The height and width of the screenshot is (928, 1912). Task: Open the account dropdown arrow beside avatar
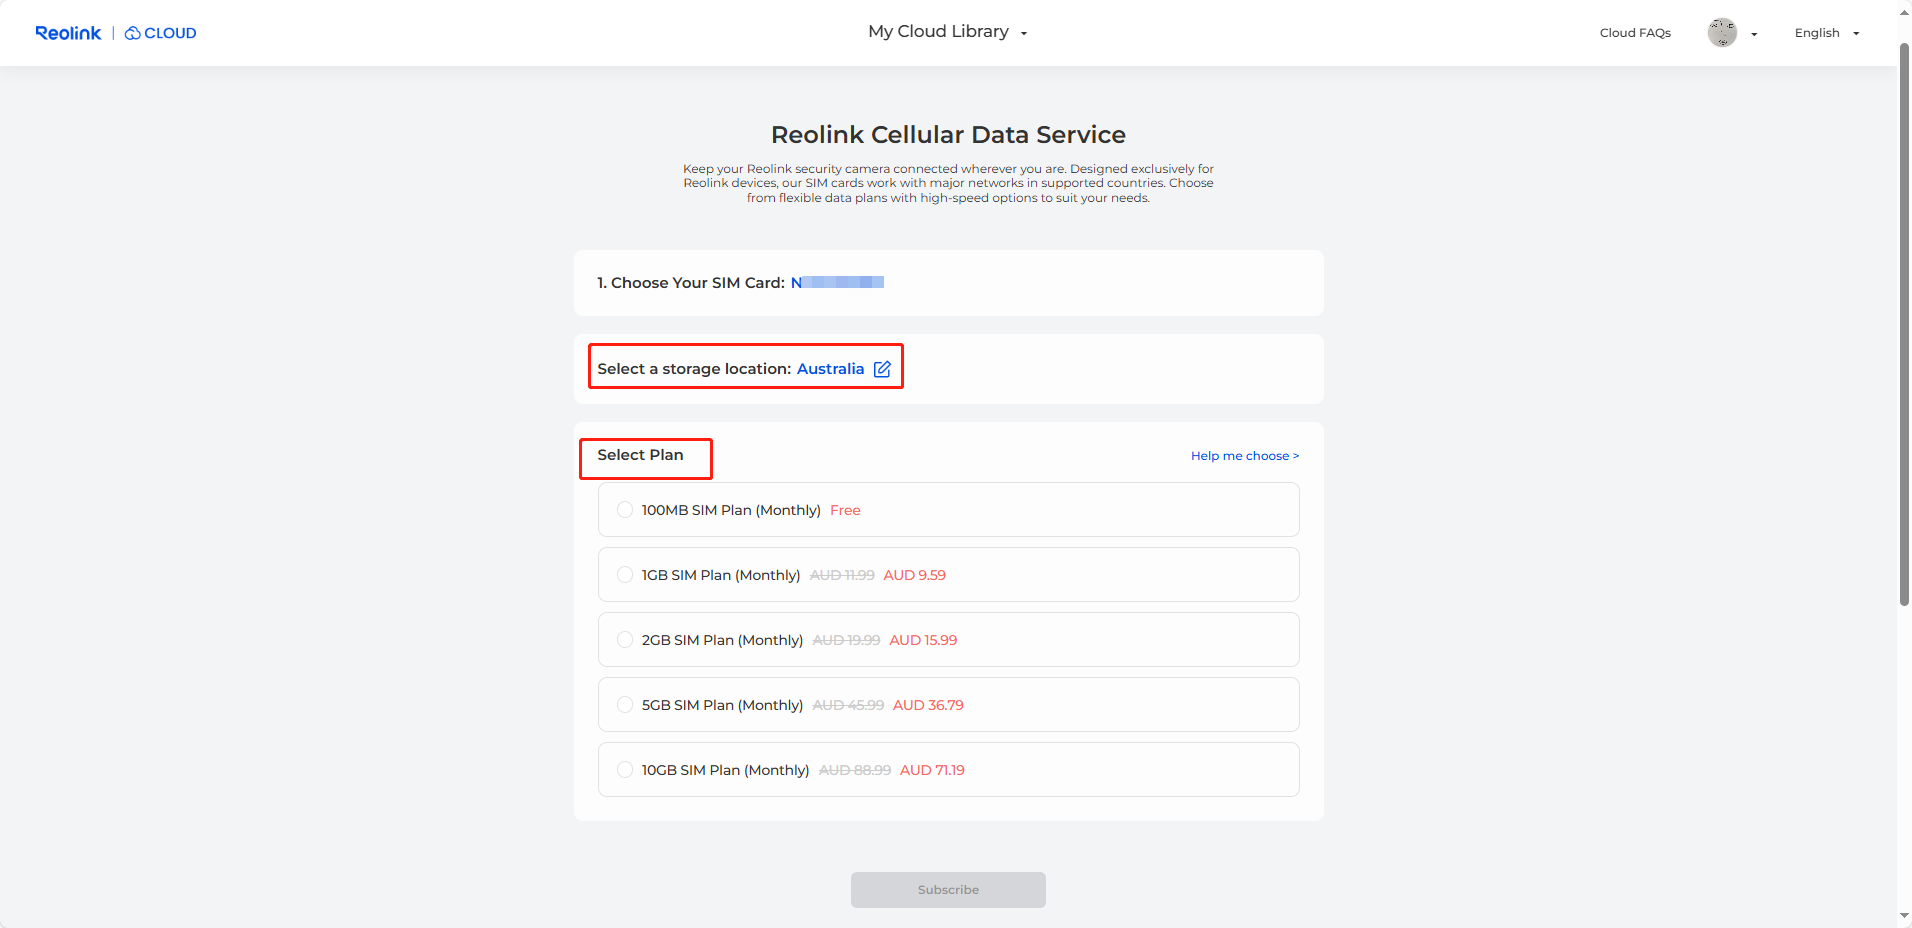[1754, 34]
